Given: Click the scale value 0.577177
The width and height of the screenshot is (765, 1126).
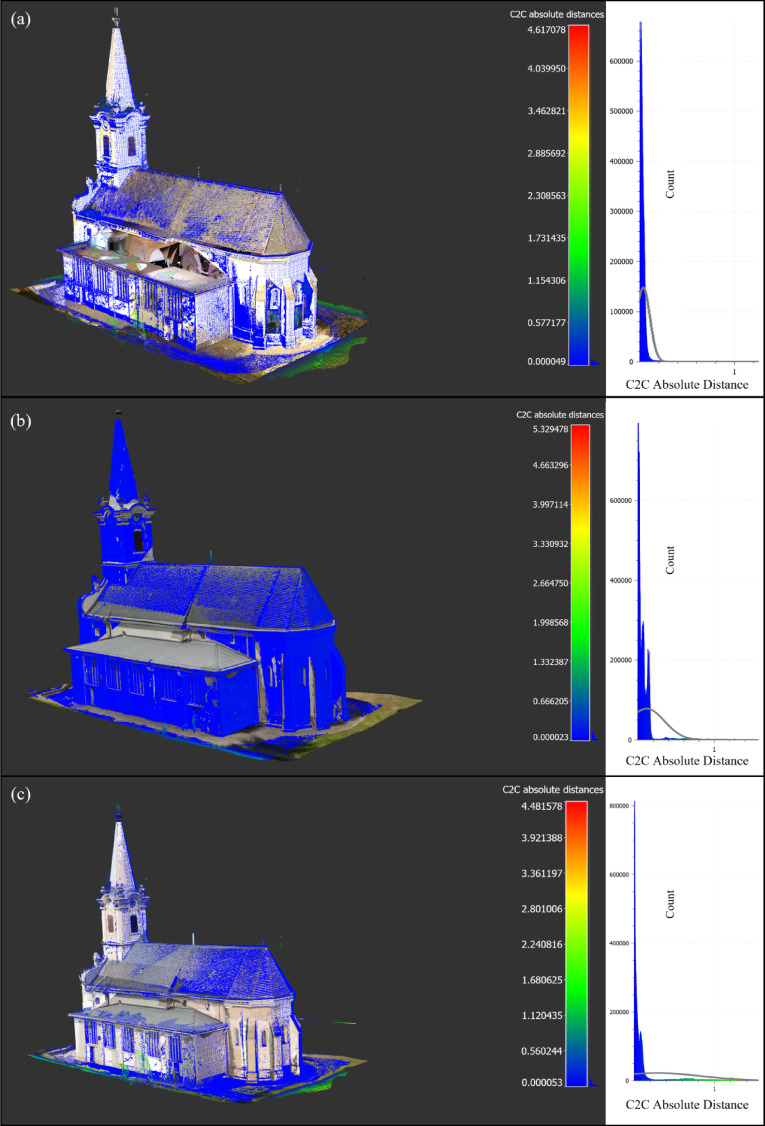Looking at the screenshot, I should [546, 323].
